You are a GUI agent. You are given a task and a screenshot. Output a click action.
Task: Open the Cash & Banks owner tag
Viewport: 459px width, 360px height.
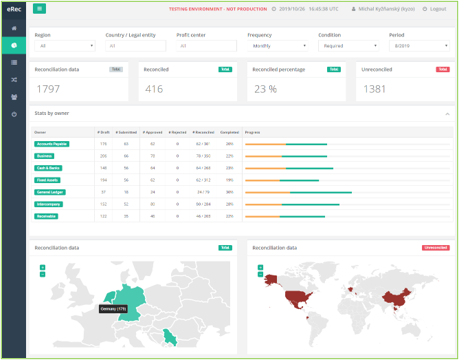pyautogui.click(x=48, y=168)
